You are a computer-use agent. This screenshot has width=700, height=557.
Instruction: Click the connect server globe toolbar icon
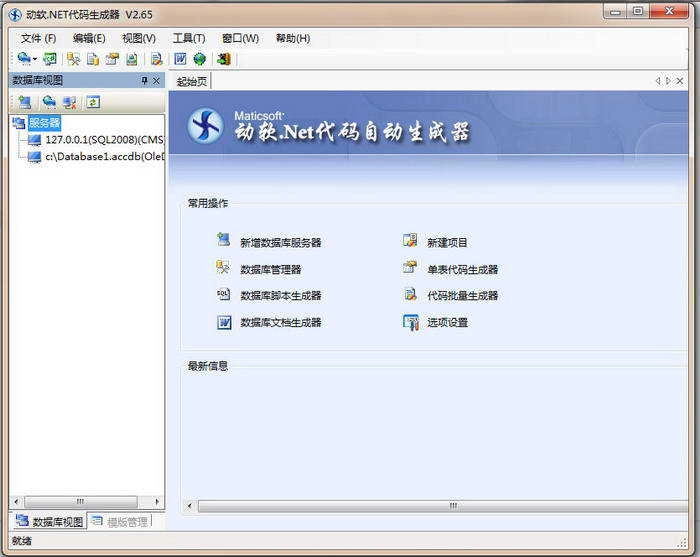coord(23,58)
